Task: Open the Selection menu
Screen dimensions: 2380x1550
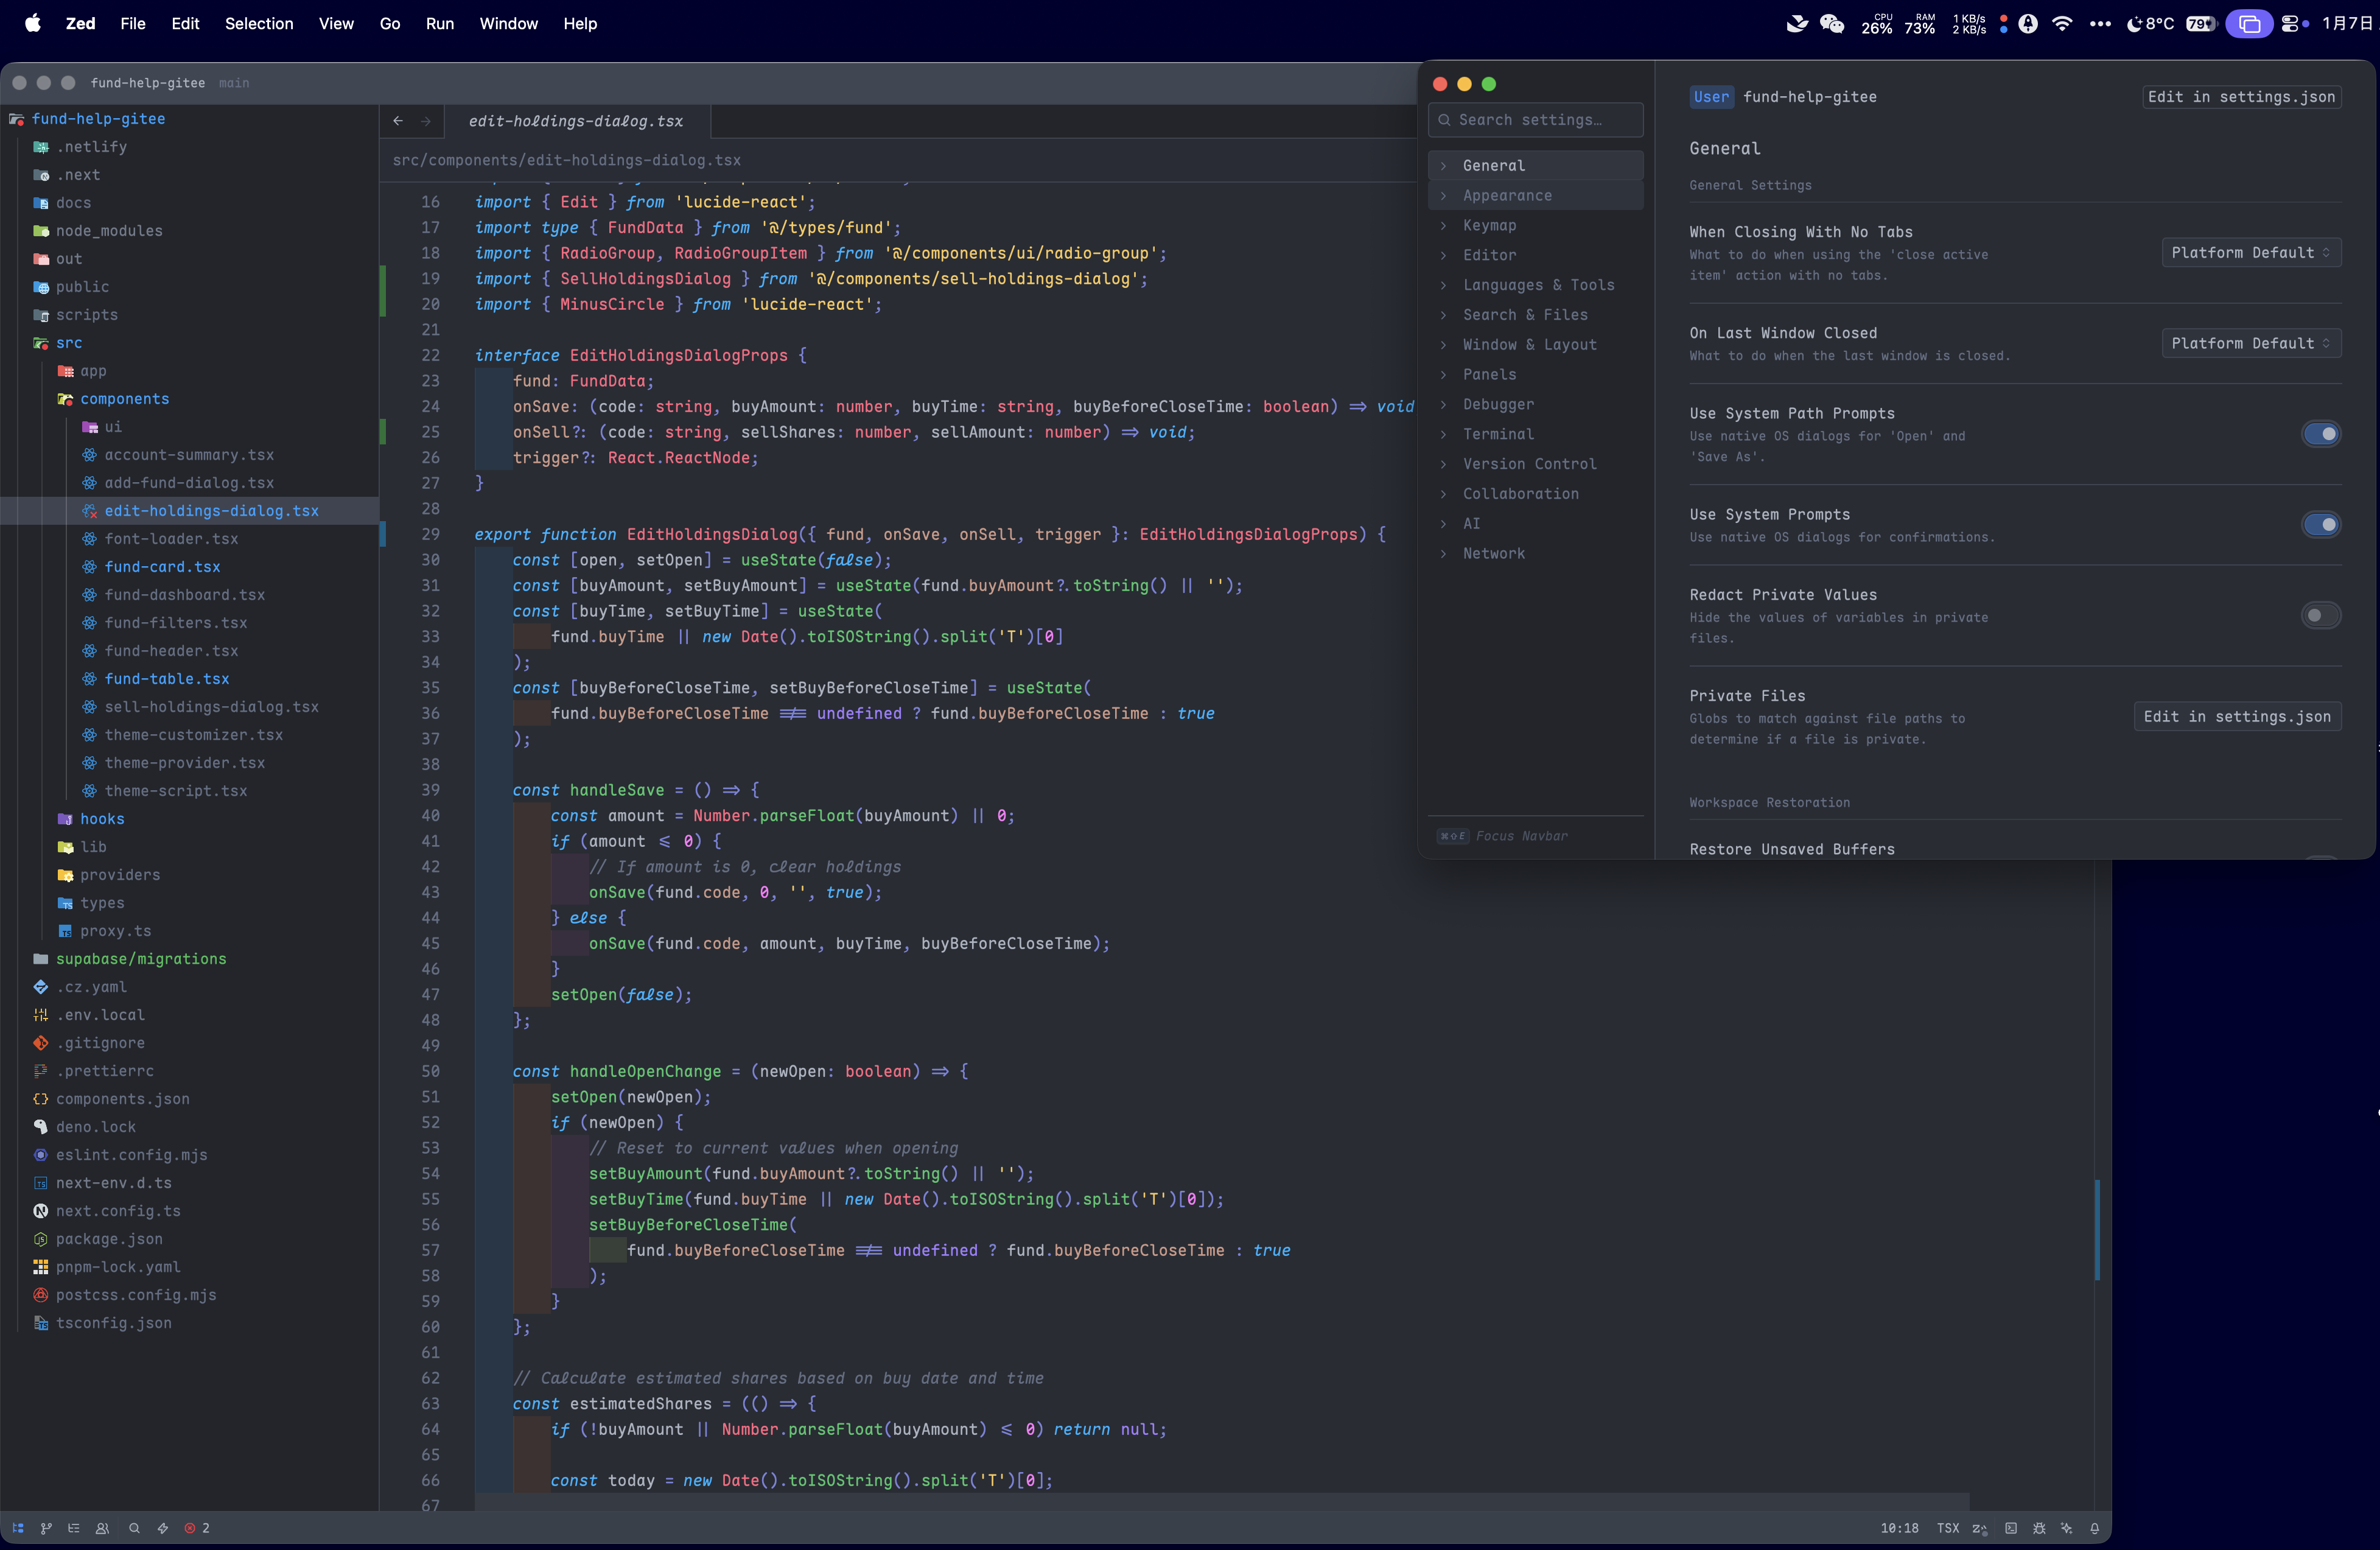Action: 258,23
